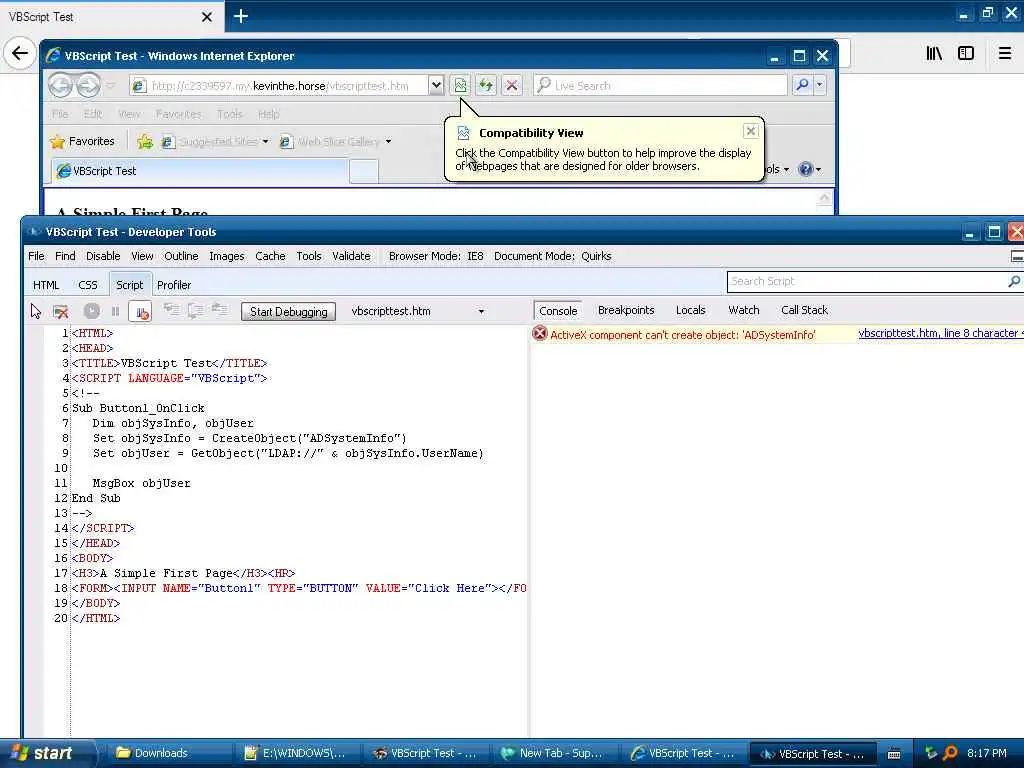
Task: Click the Compatibility View button
Action: pyautogui.click(x=460, y=86)
